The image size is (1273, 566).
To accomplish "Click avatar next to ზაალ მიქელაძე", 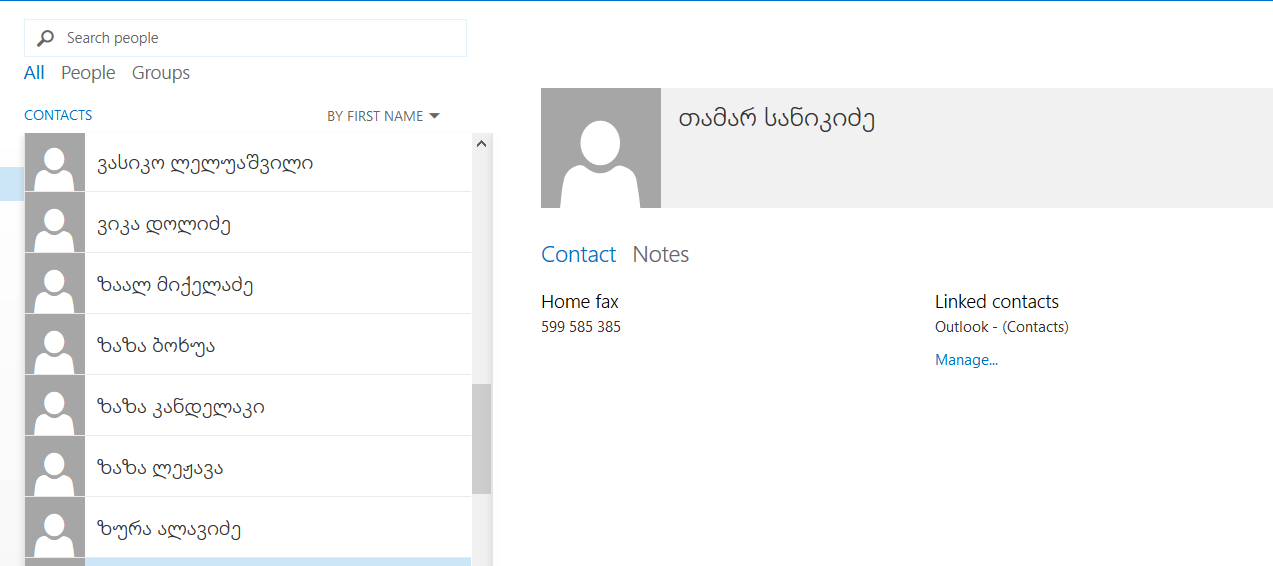I will click(x=54, y=284).
